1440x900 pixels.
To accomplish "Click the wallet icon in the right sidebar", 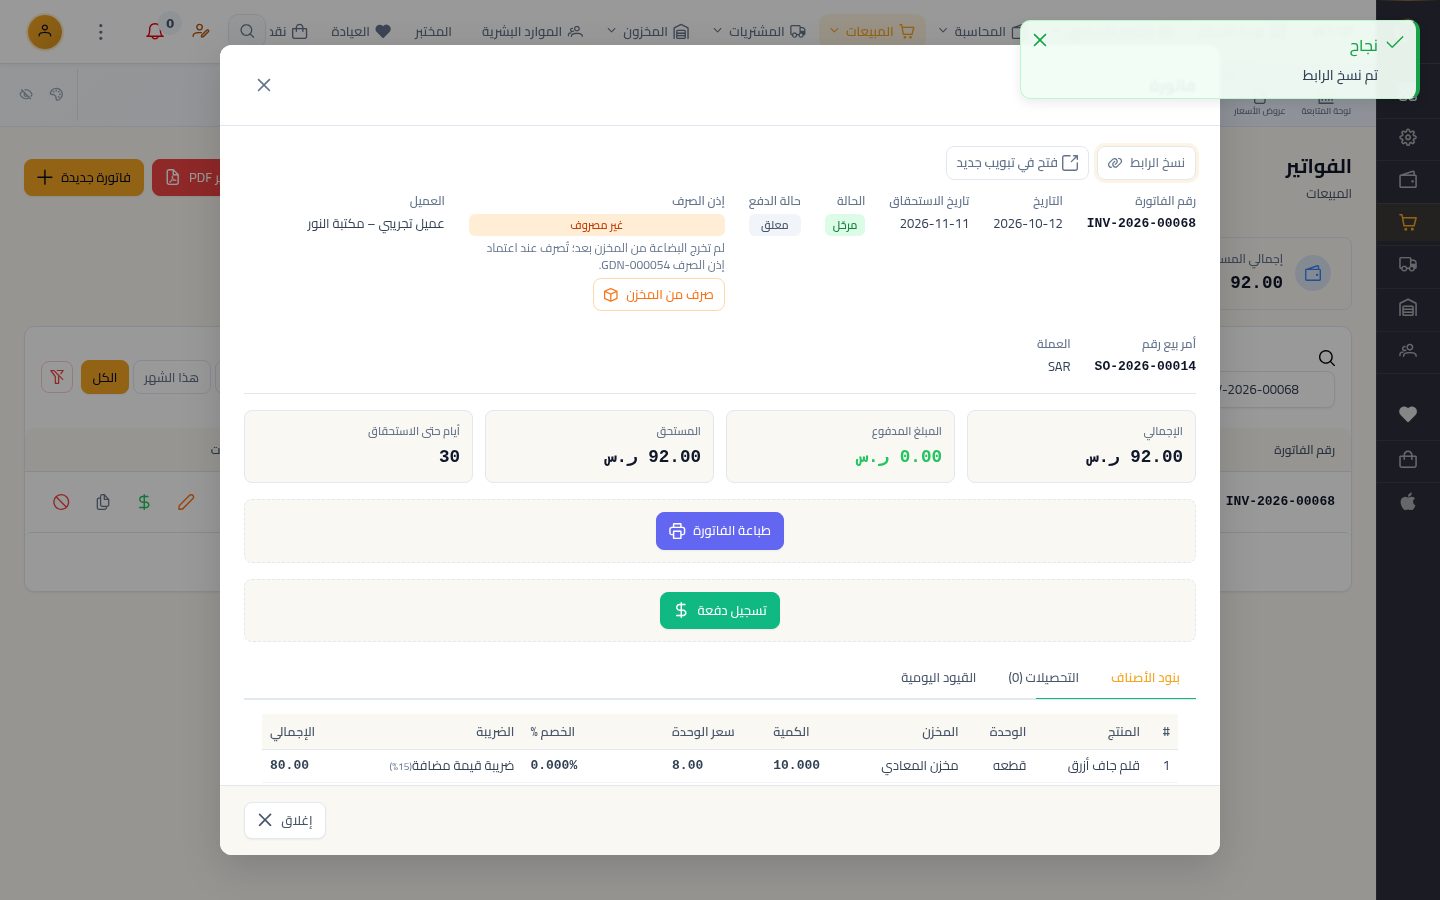I will click(x=1408, y=180).
